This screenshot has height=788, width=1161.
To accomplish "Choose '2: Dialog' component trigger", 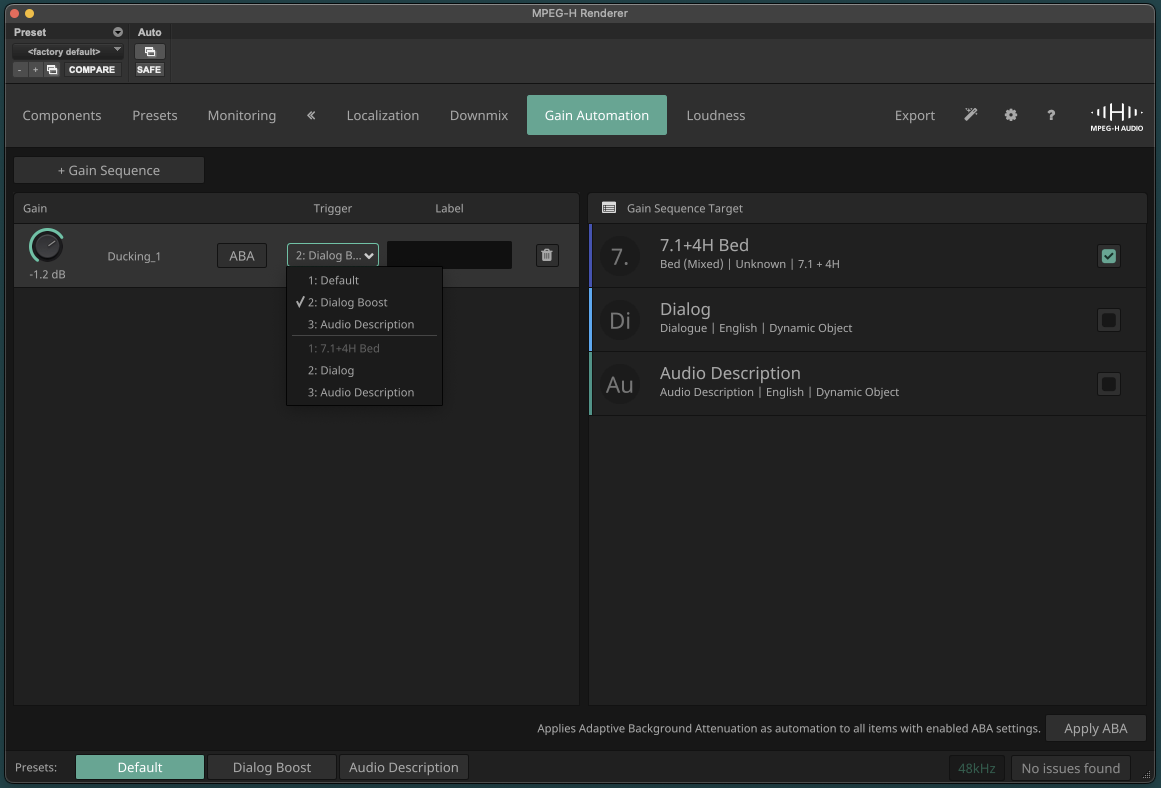I will 364,370.
